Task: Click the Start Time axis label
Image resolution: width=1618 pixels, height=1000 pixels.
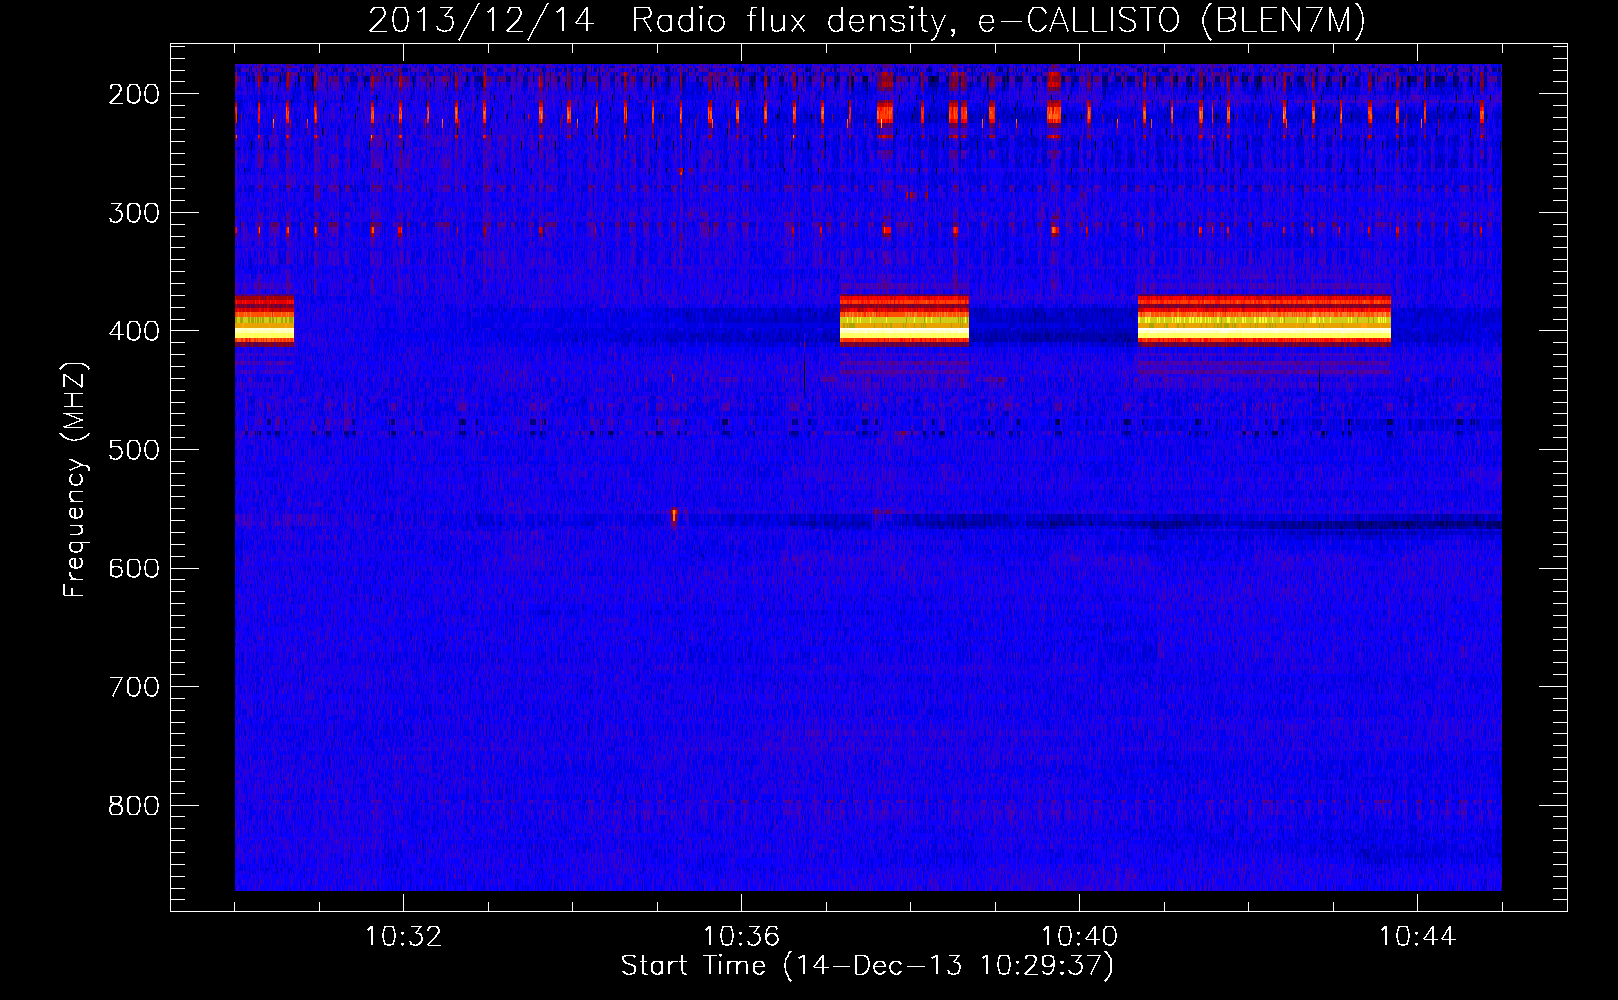Action: [867, 966]
